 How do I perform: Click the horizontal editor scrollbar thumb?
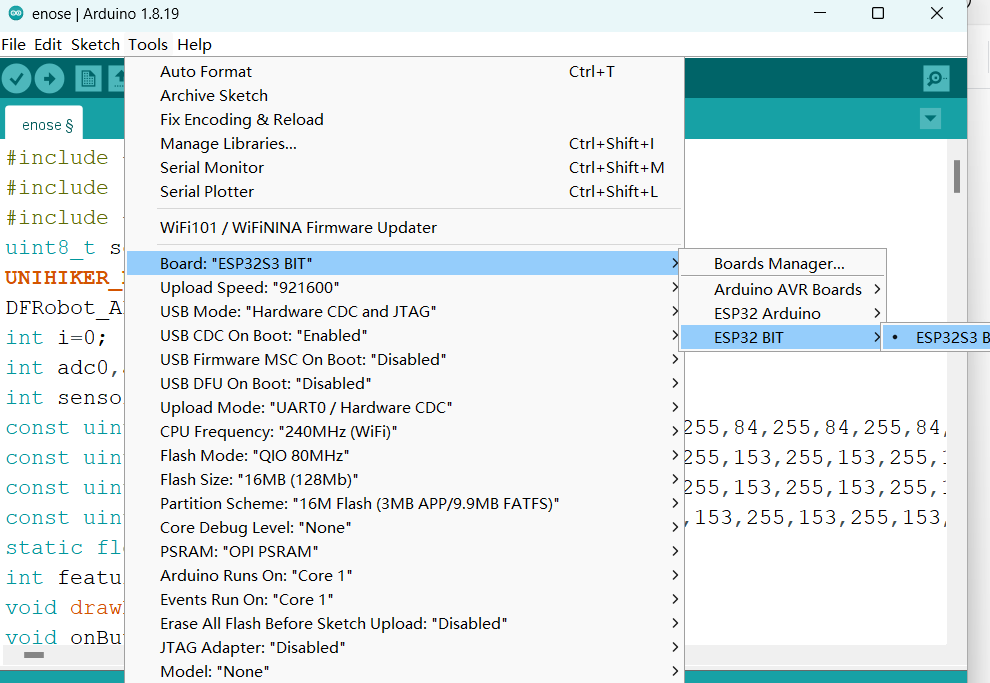(33, 655)
